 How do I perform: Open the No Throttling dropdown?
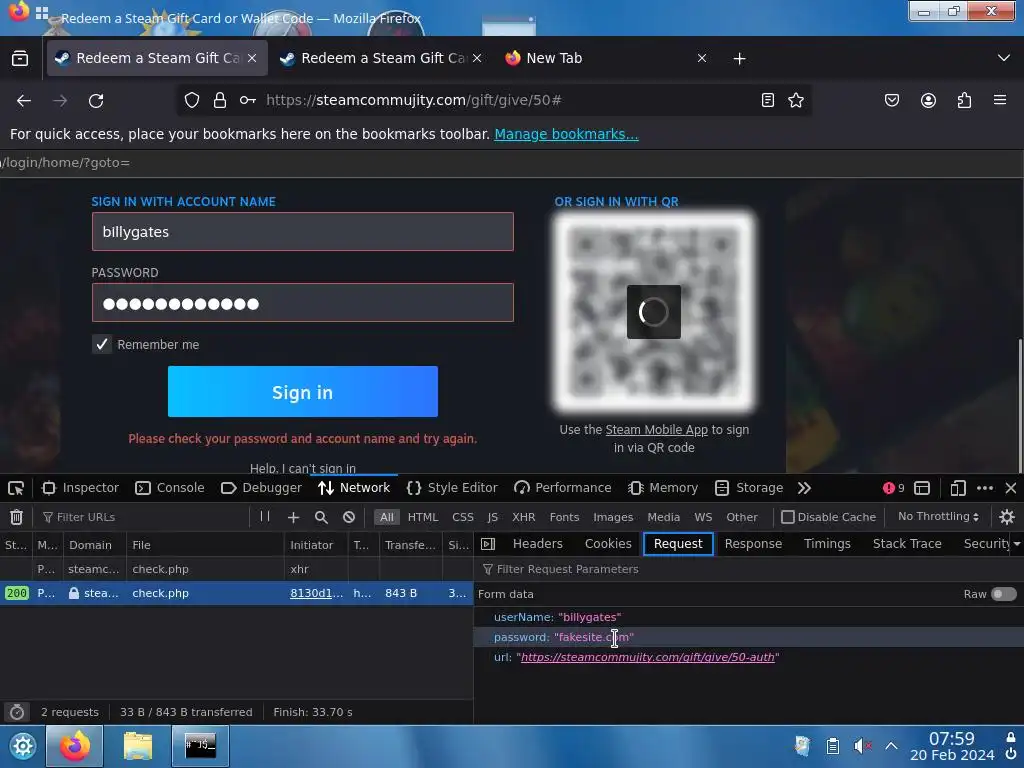[x=938, y=517]
